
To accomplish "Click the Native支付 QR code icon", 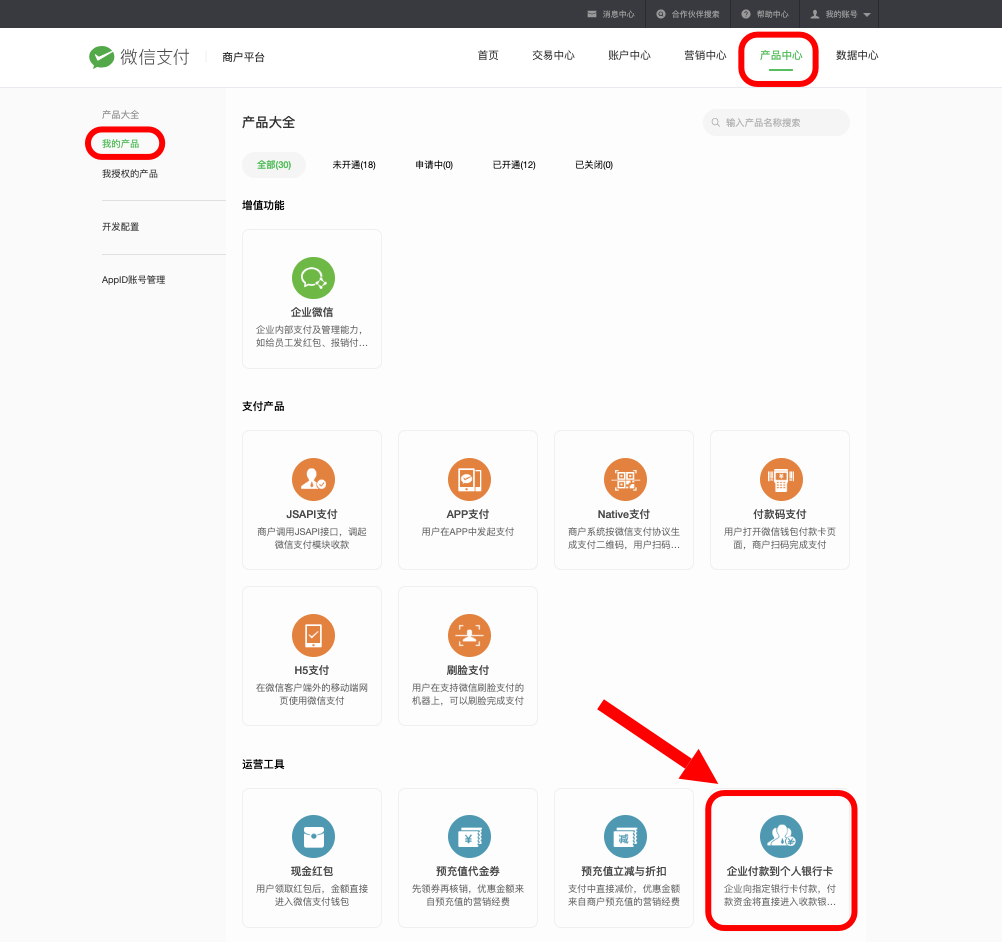I will [625, 479].
